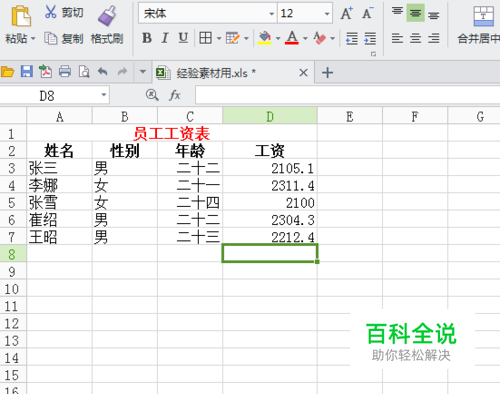This screenshot has height=394, width=500.
Task: Expand the font color dropdown arrow
Action: pos(305,39)
